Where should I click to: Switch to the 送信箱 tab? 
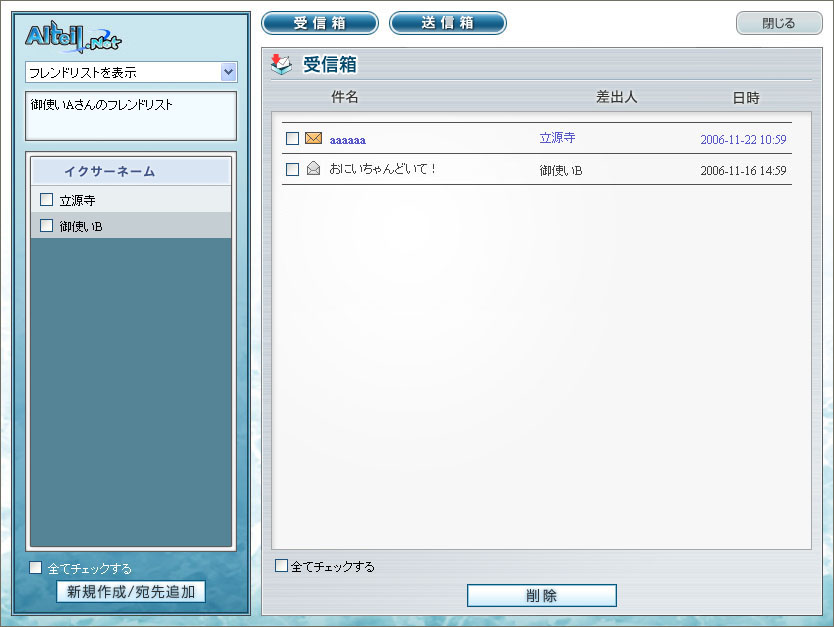(447, 23)
